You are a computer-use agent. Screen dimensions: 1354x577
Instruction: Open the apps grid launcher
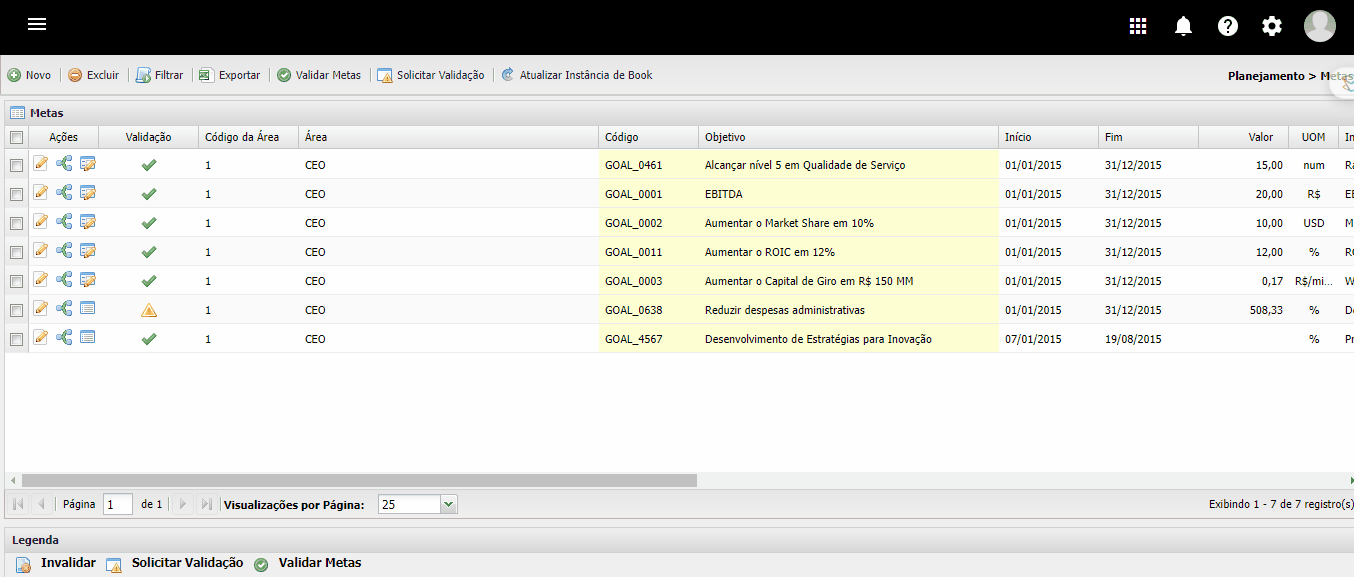(1138, 26)
